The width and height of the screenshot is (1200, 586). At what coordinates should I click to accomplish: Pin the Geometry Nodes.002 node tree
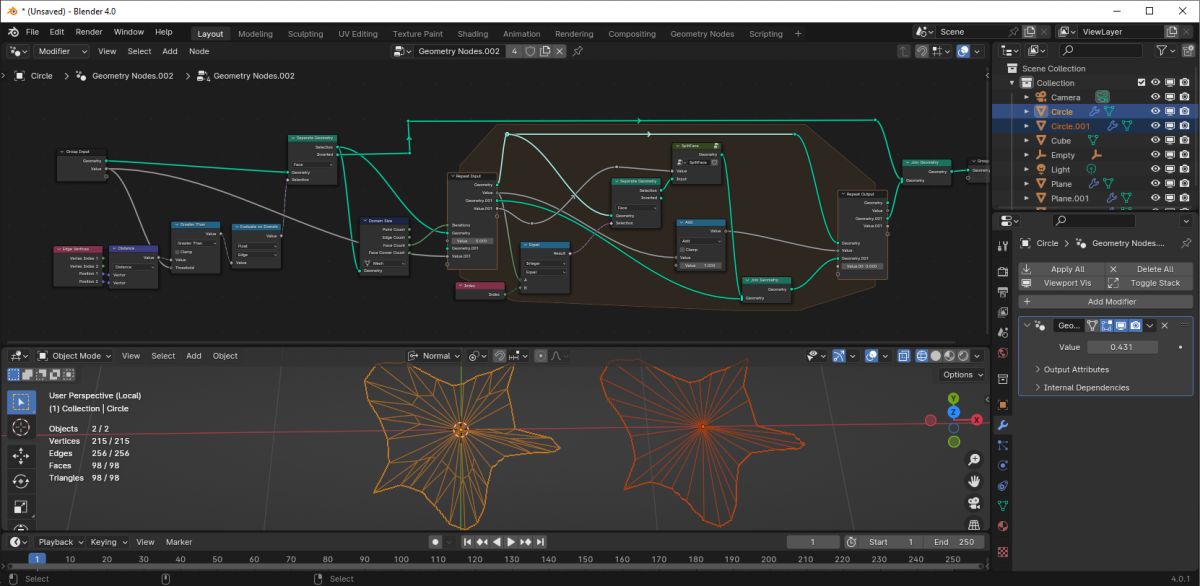pos(578,51)
